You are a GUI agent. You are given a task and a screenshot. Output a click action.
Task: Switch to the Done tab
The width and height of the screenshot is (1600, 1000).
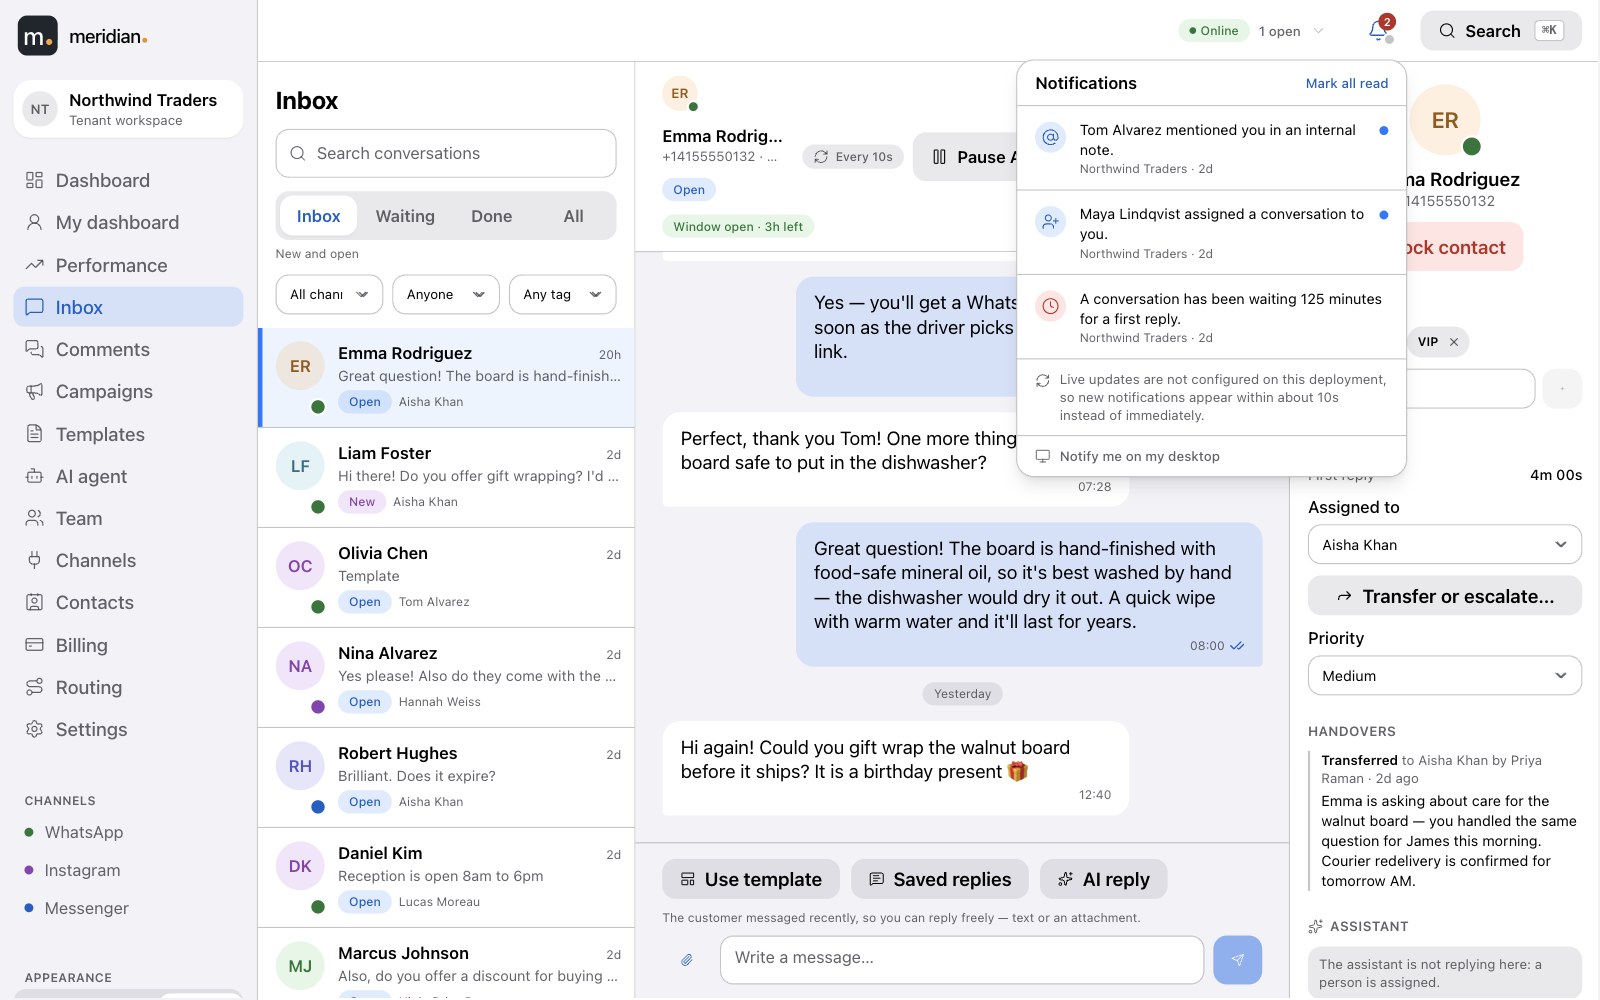coord(491,216)
